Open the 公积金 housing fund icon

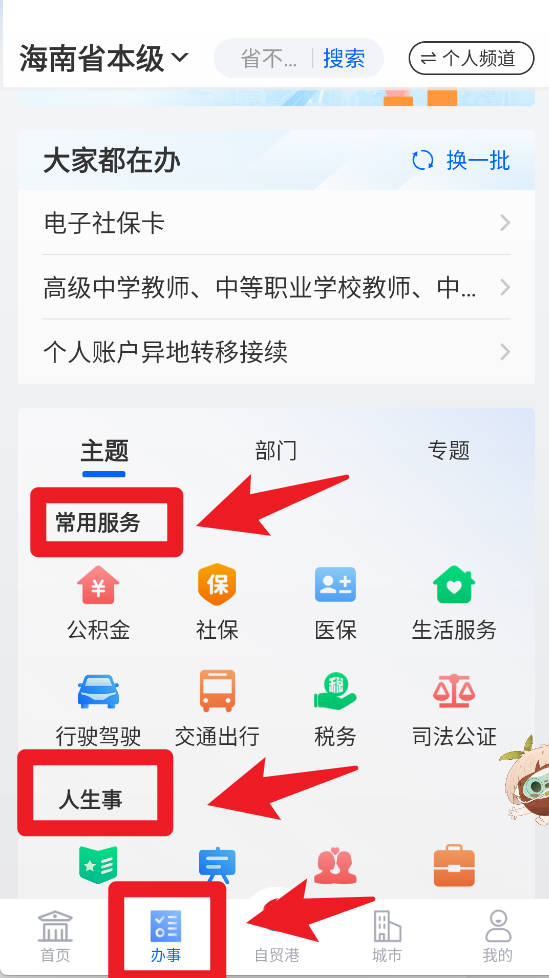coord(99,585)
